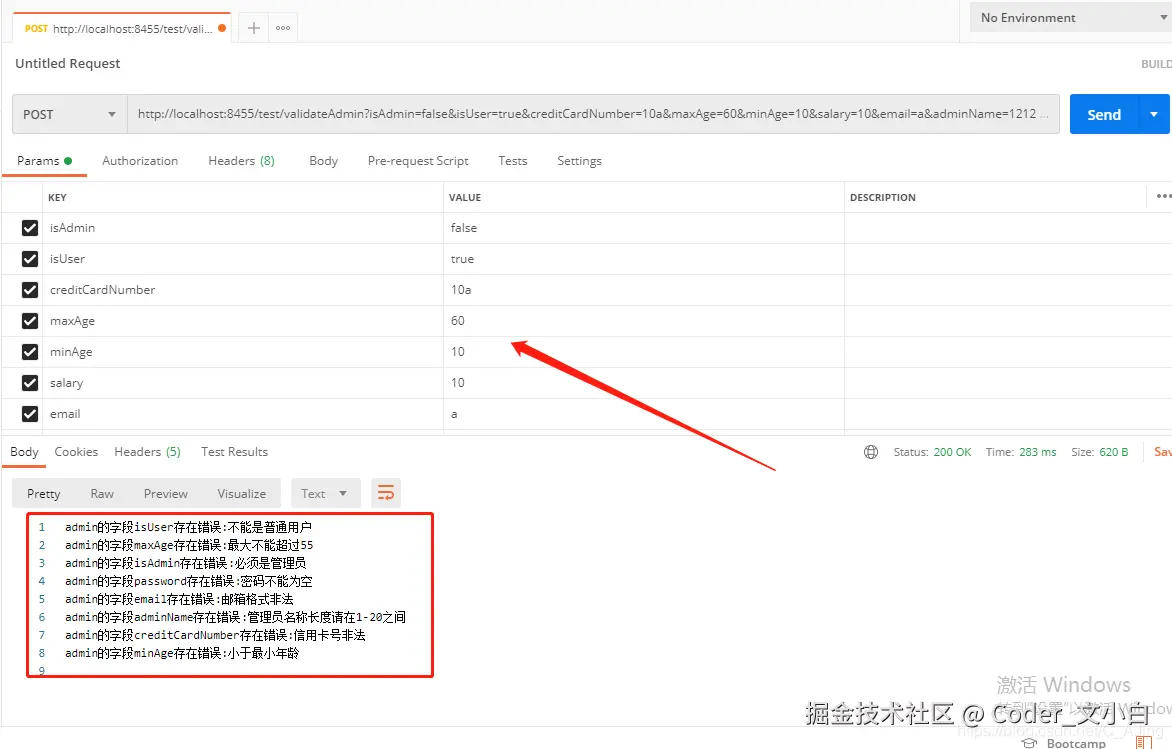Click response line mentioning maxAge 最大不能超过55

point(189,545)
